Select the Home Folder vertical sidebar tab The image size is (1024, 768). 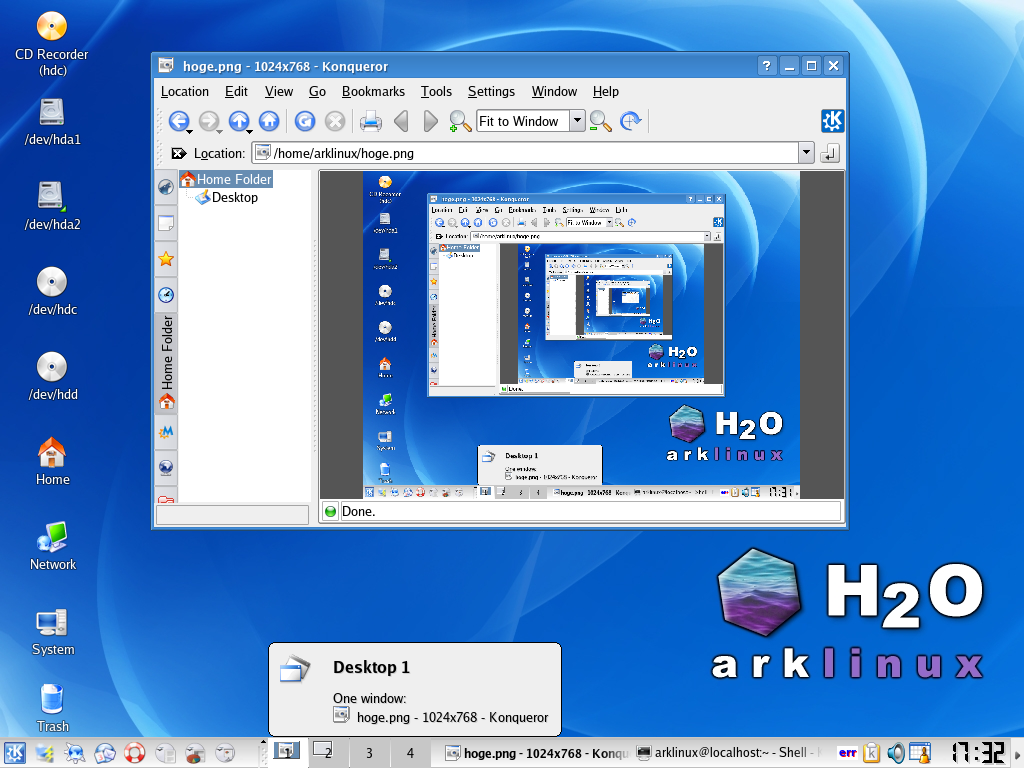point(167,362)
